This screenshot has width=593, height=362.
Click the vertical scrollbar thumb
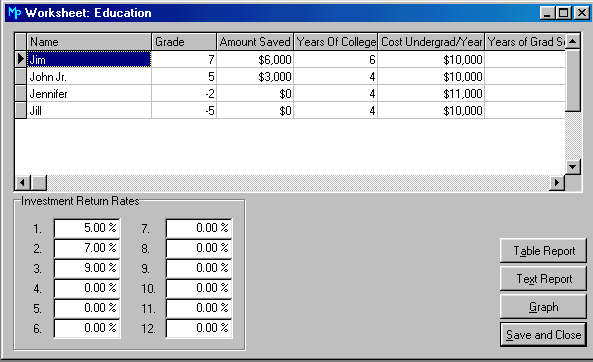click(573, 80)
